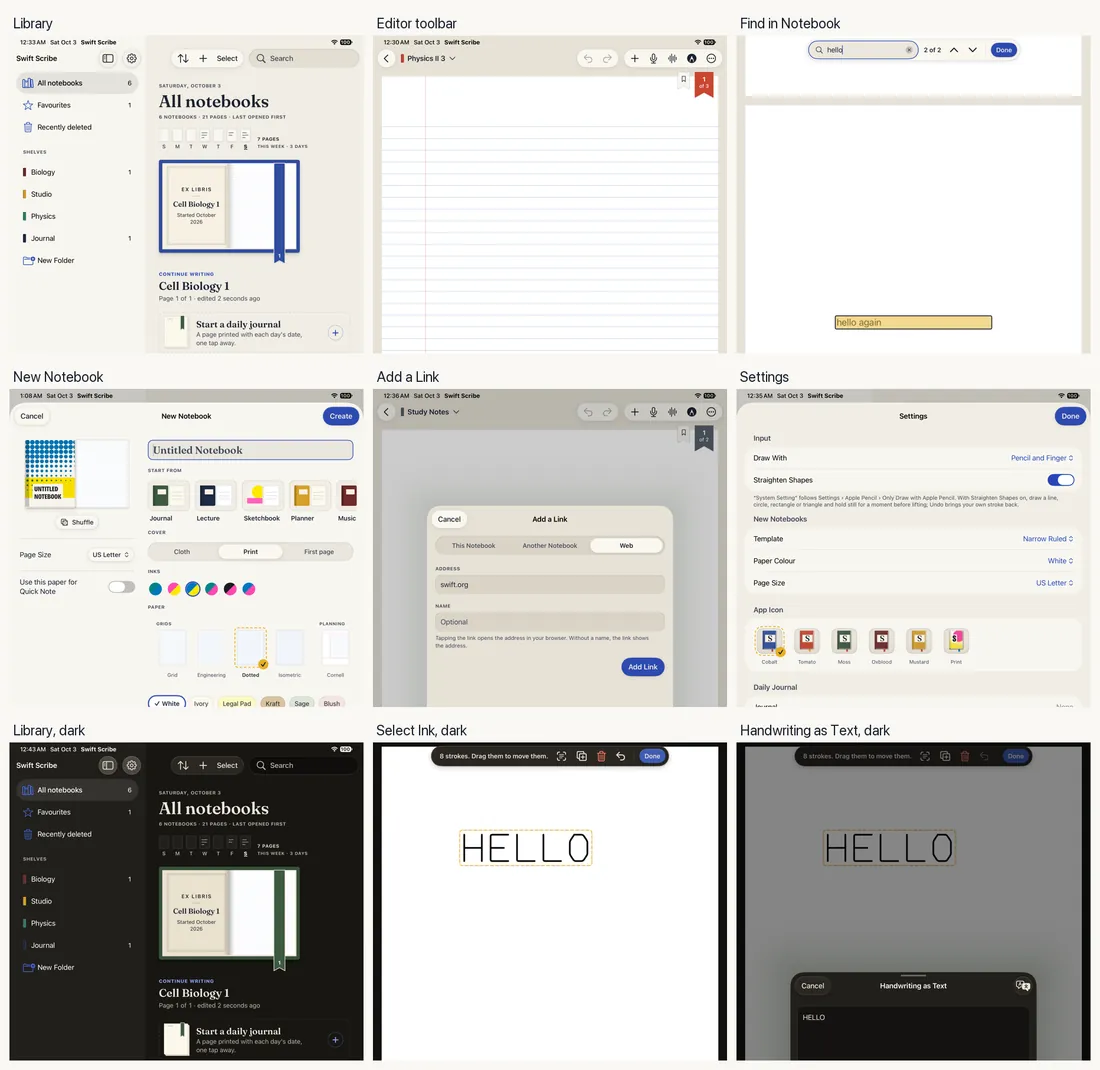This screenshot has height=1070, width=1100.
Task: Select Print cover tab in New Notebook
Action: [x=250, y=551]
